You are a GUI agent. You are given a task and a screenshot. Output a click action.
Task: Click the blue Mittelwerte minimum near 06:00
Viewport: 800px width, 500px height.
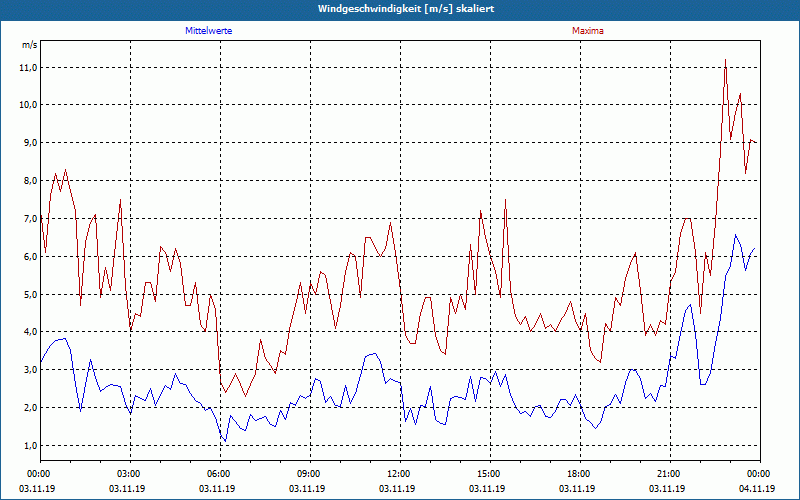tap(225, 441)
